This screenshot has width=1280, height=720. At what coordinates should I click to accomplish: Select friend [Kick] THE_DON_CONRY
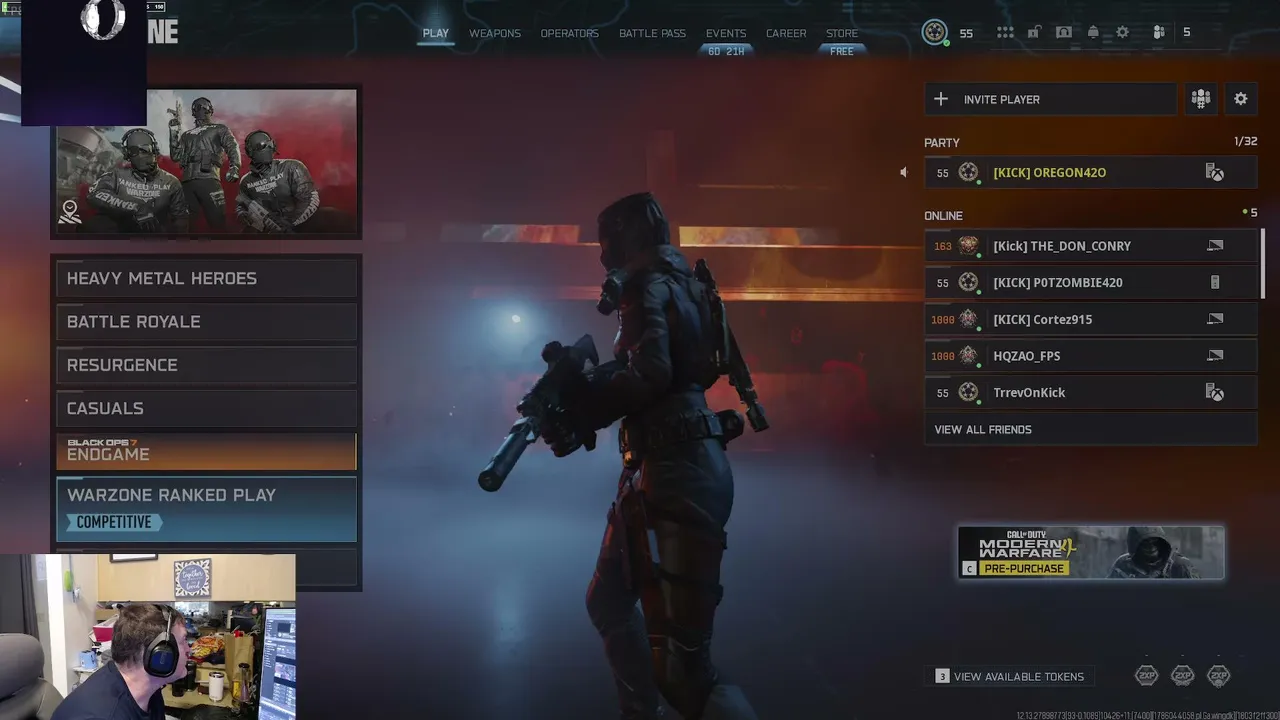pyautogui.click(x=1090, y=246)
